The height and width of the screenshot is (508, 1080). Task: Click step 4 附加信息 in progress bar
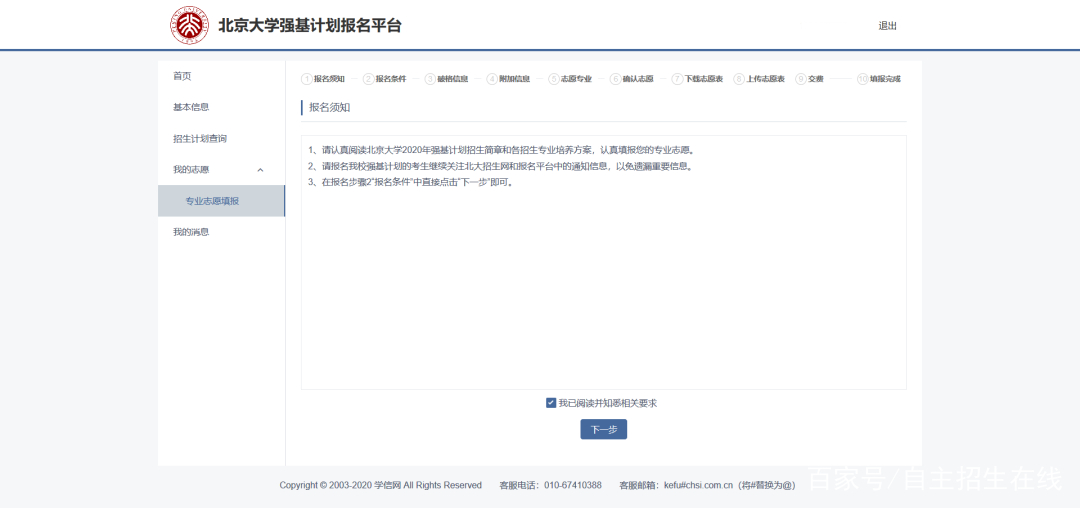[508, 79]
